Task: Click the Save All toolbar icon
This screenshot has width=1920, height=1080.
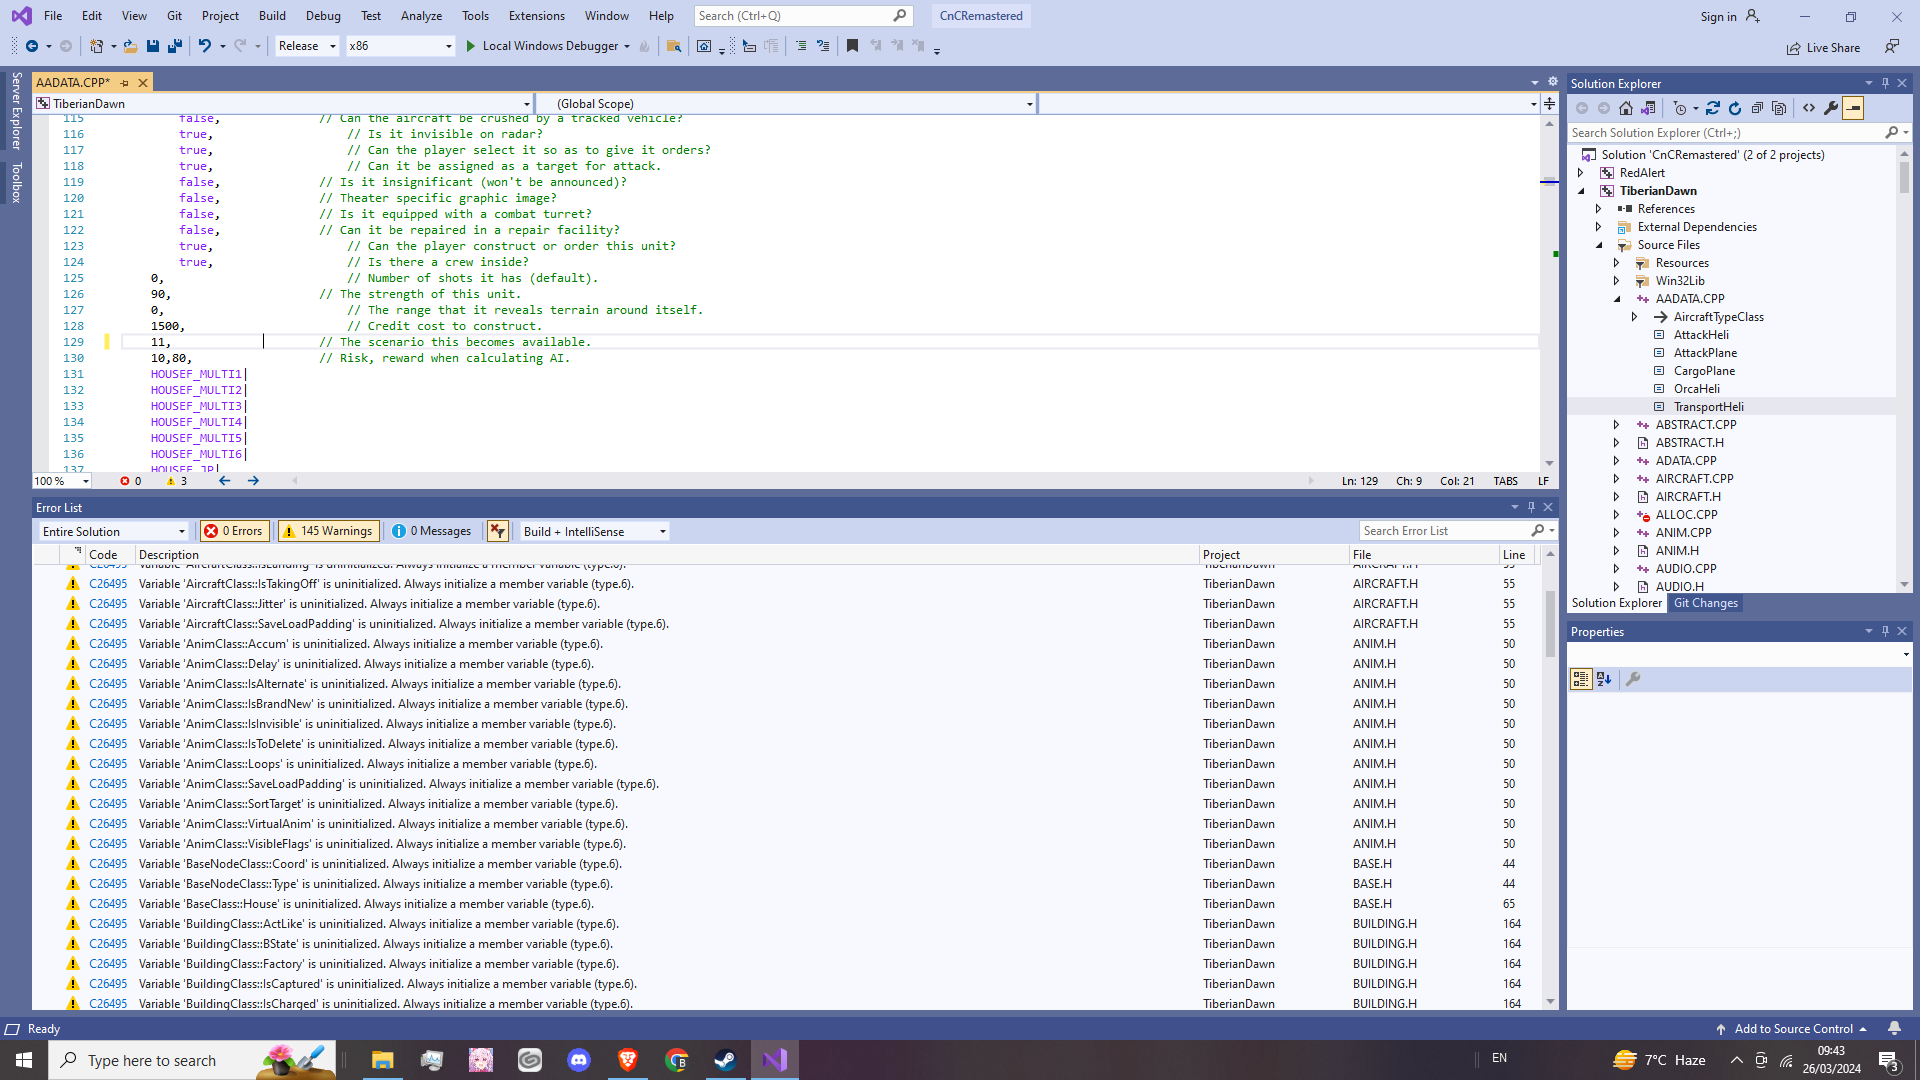Action: coord(175,46)
